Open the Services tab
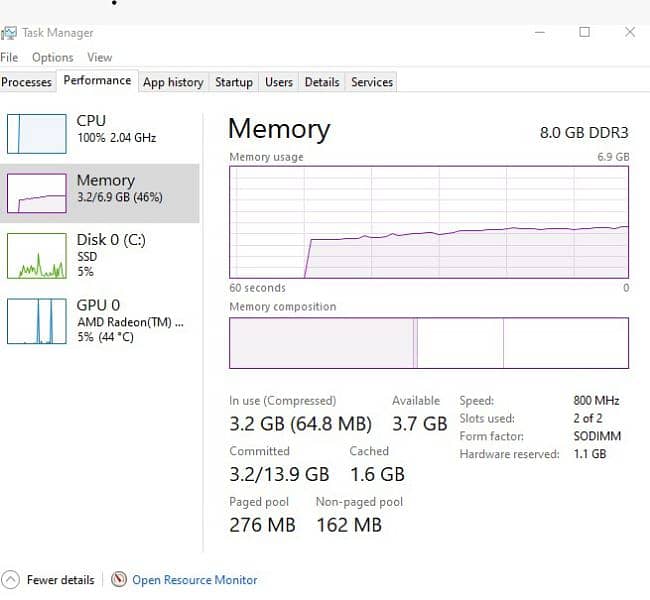 click(372, 82)
